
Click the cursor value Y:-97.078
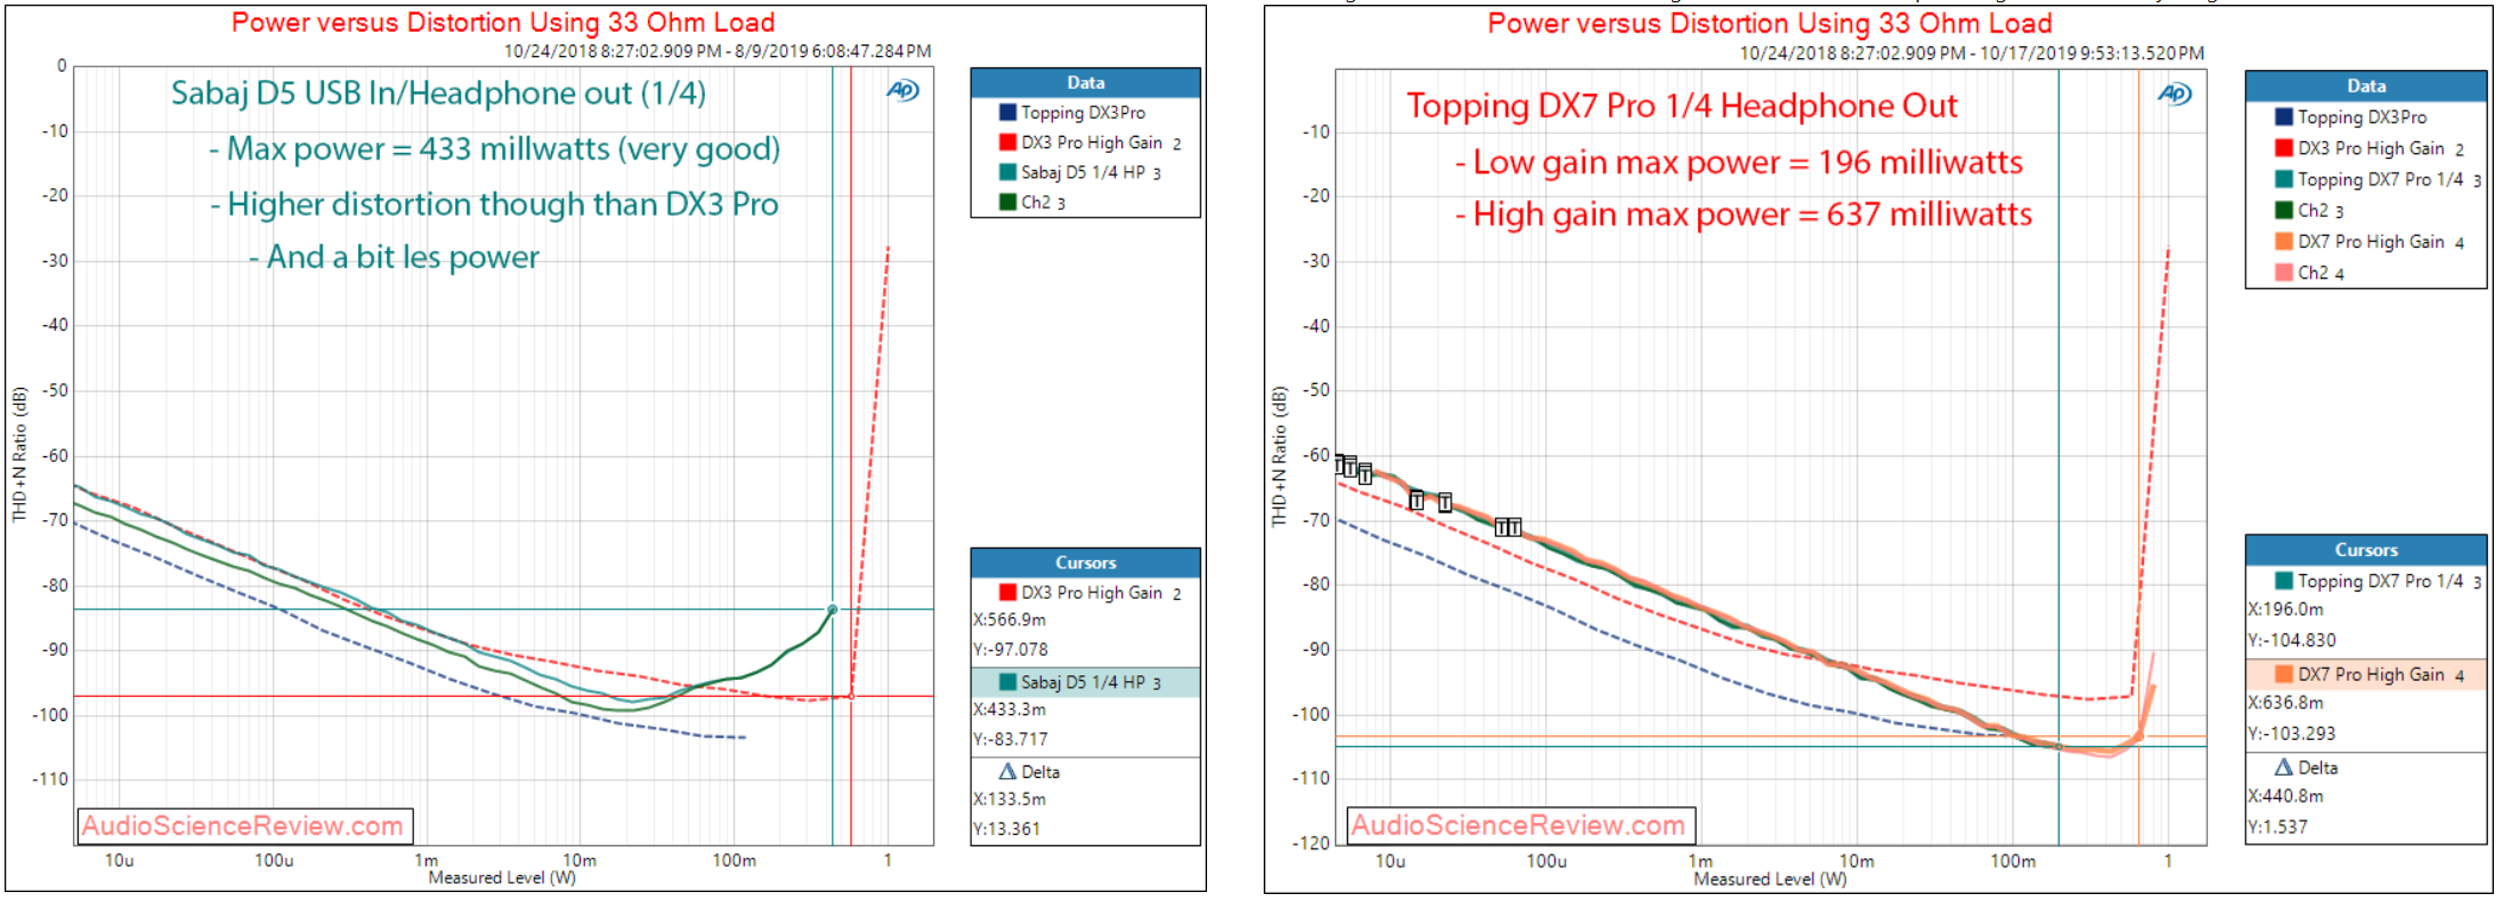pyautogui.click(x=1010, y=649)
